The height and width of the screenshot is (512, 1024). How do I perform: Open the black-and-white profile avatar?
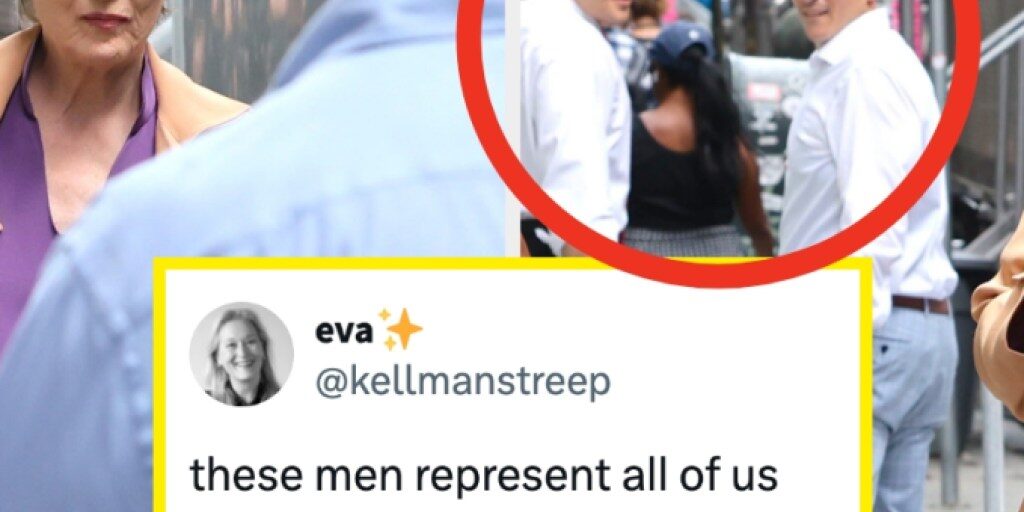point(241,354)
